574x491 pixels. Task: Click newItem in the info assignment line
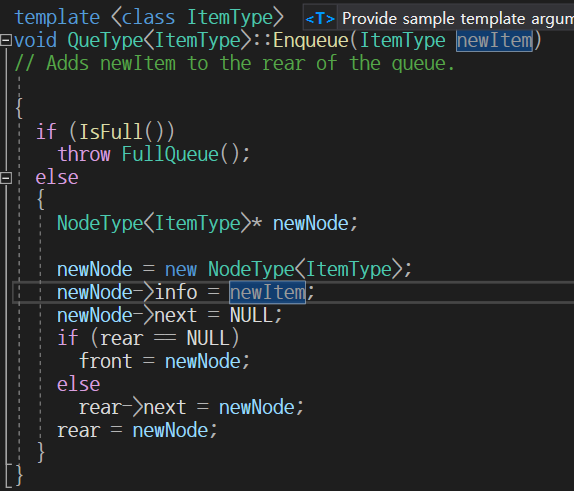(267, 292)
